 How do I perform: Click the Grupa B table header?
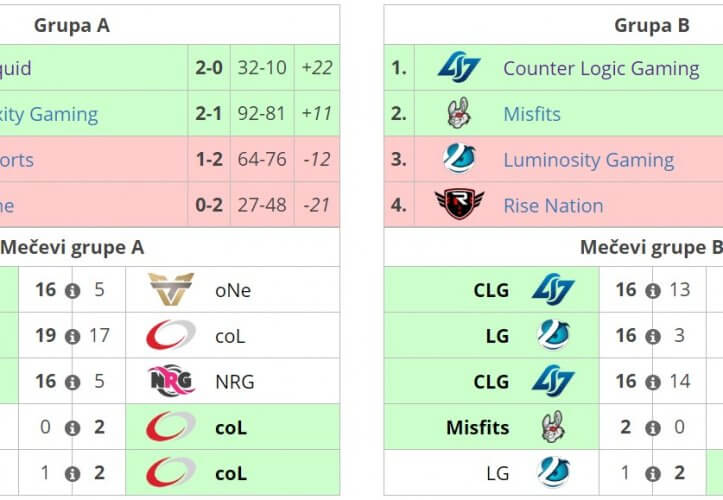pos(651,25)
